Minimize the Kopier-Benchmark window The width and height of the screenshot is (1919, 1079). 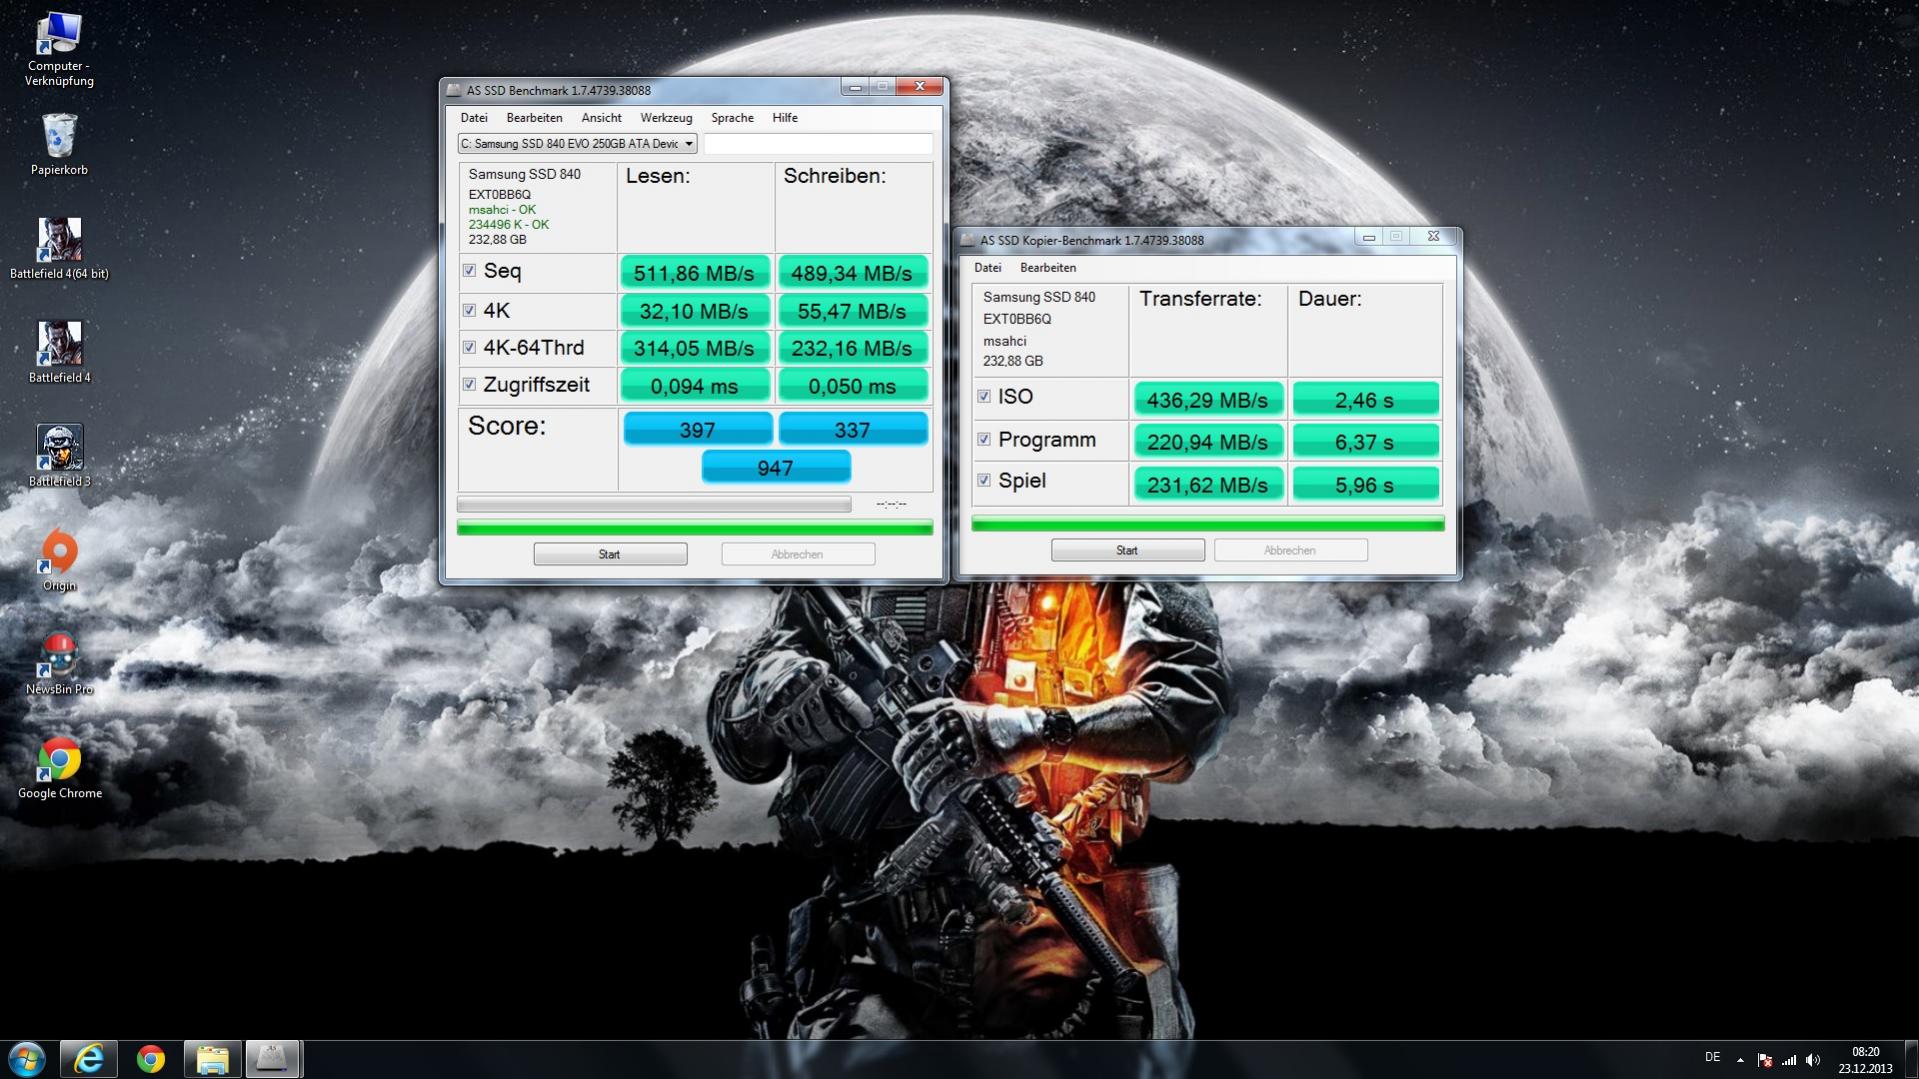pyautogui.click(x=1368, y=237)
